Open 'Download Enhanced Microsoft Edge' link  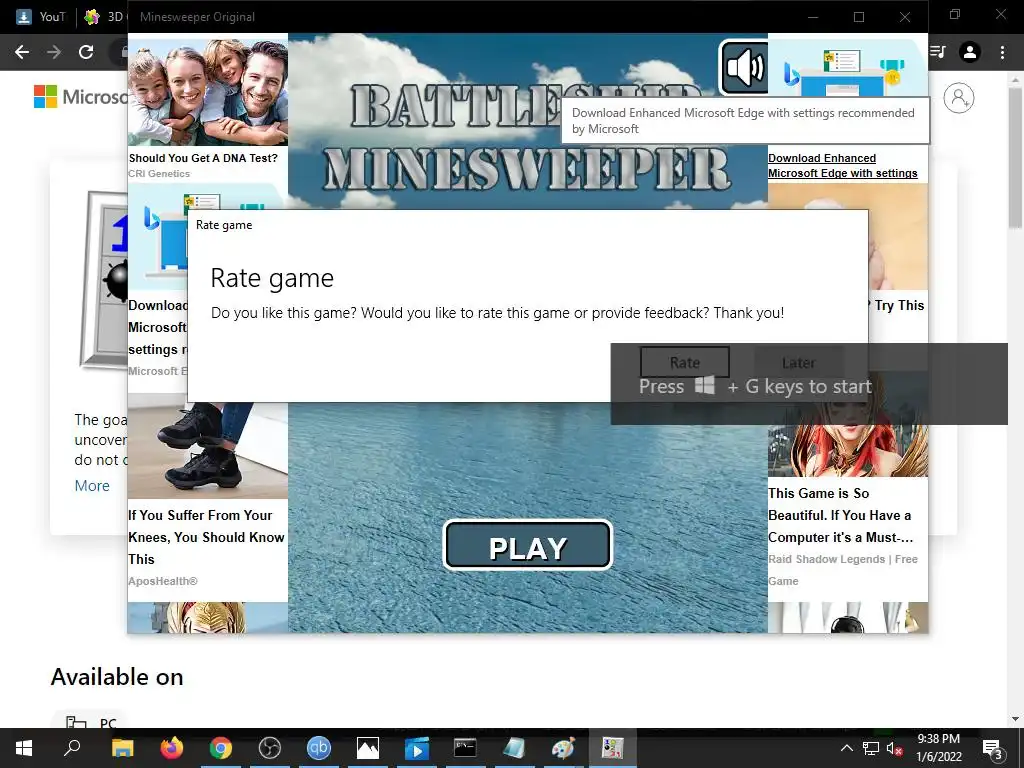pos(842,165)
